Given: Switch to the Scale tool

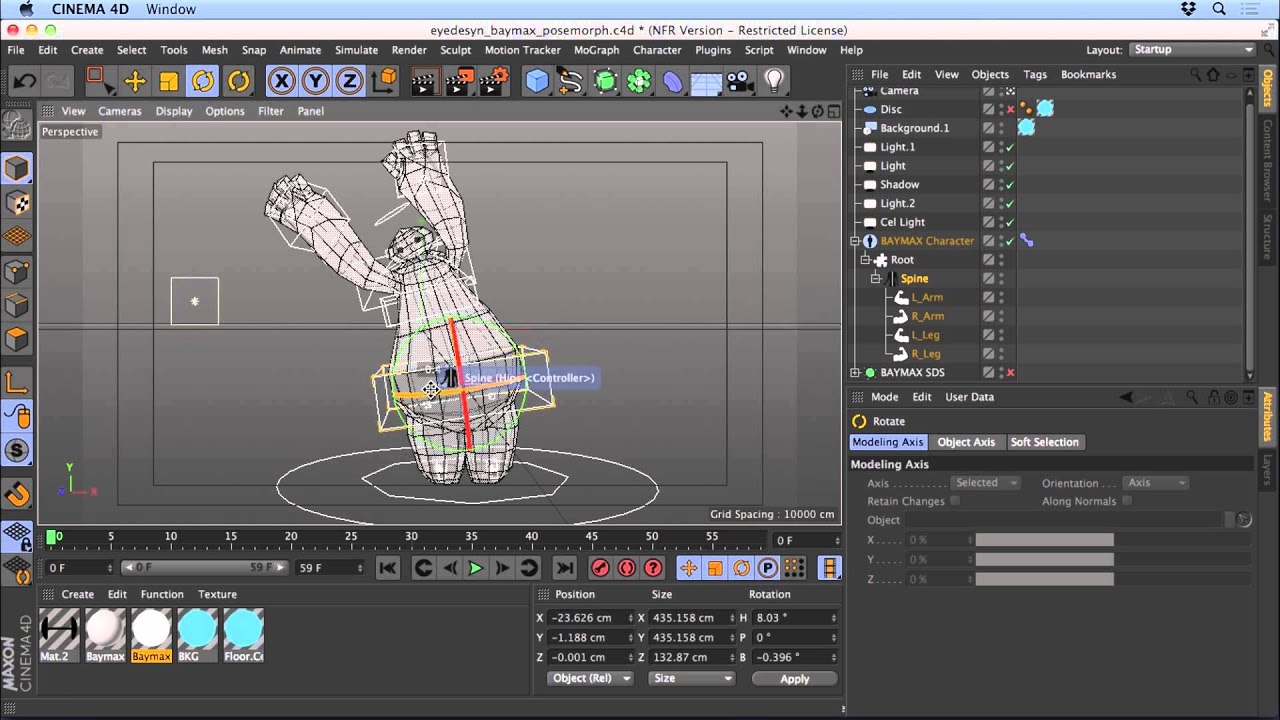Looking at the screenshot, I should pos(169,81).
